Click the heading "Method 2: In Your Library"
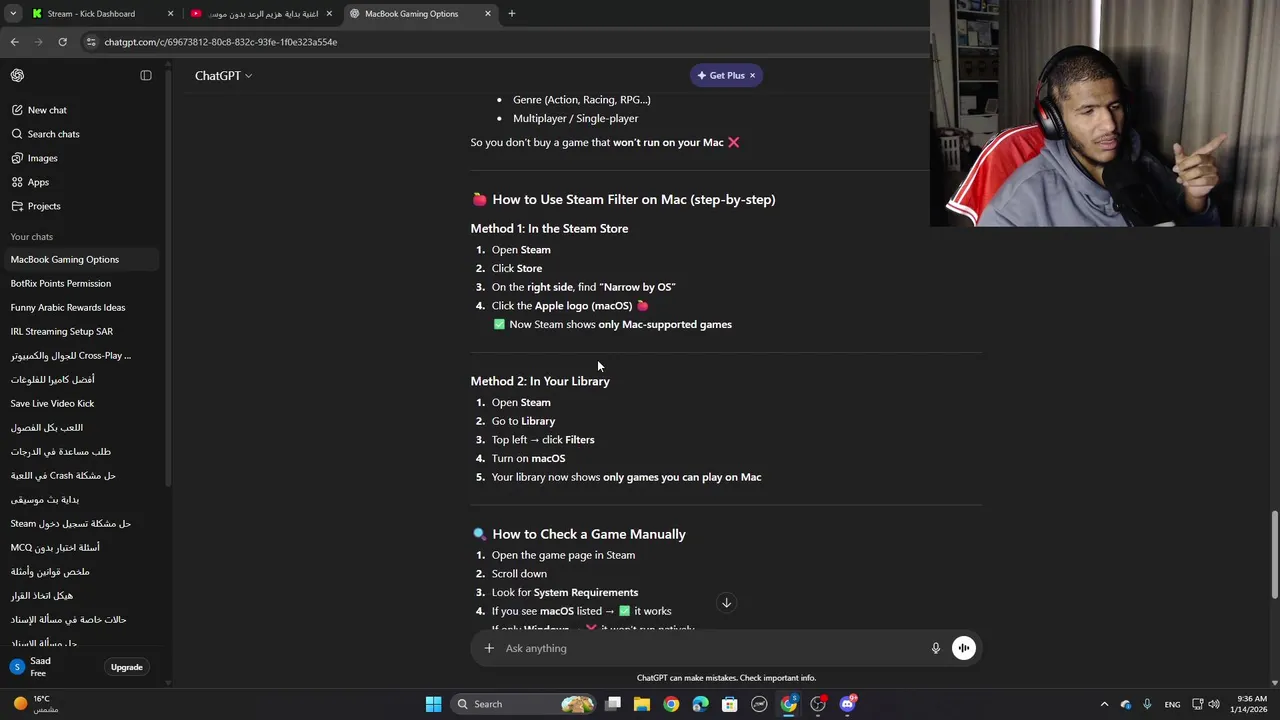The height and width of the screenshot is (720, 1280). coord(540,381)
